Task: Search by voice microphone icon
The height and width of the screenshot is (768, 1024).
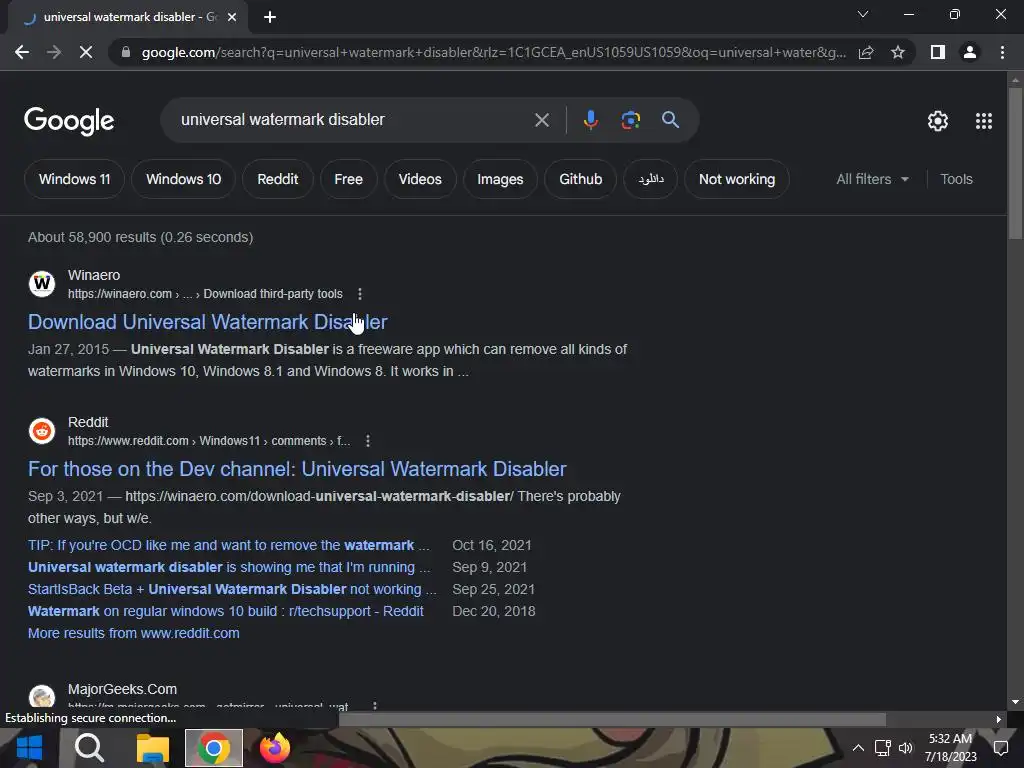Action: click(x=590, y=120)
